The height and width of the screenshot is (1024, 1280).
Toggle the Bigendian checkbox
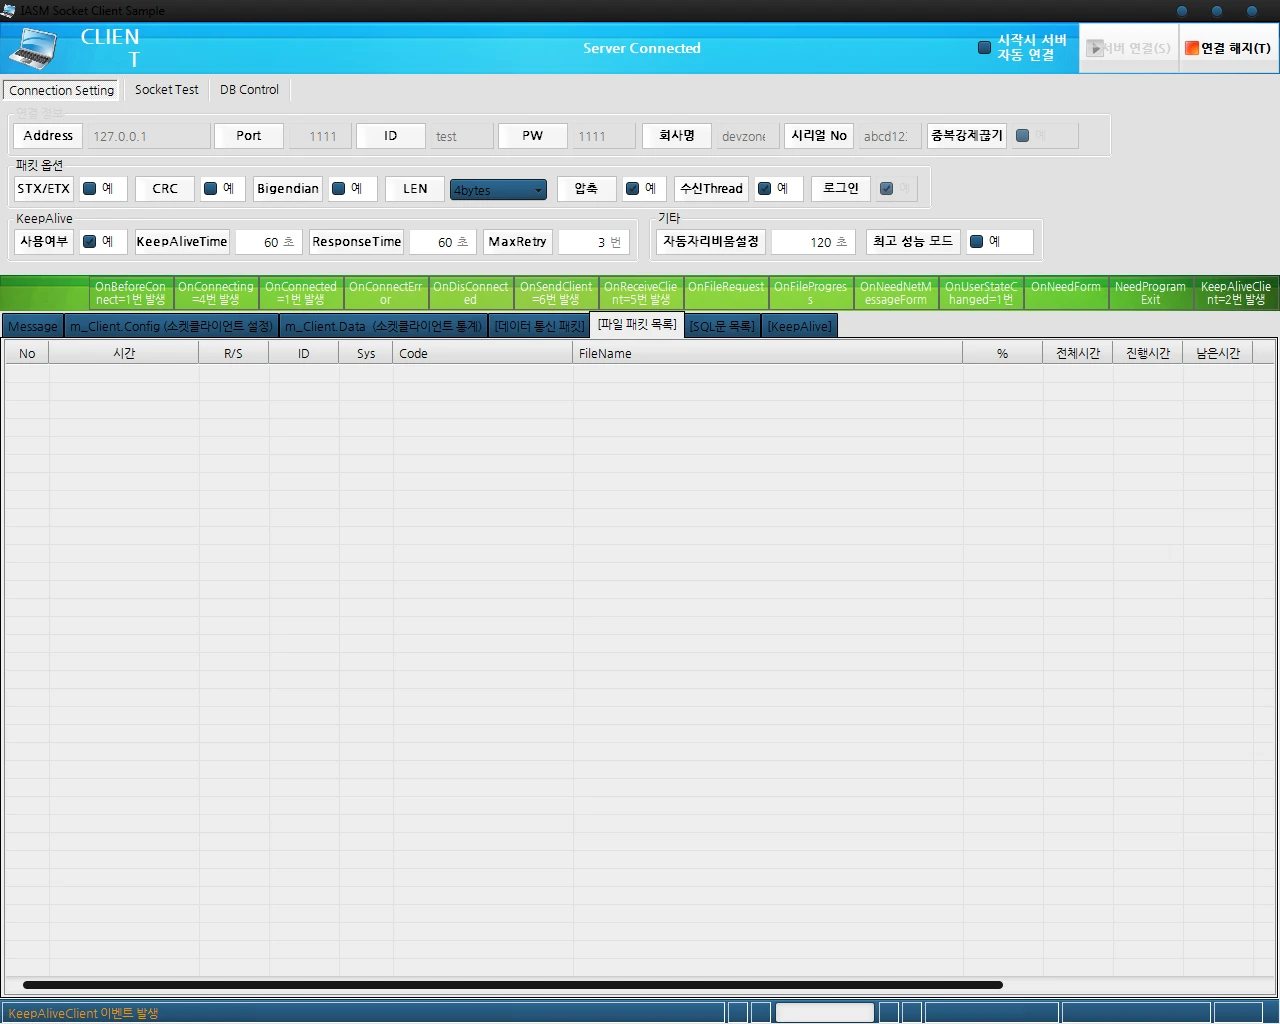point(338,188)
